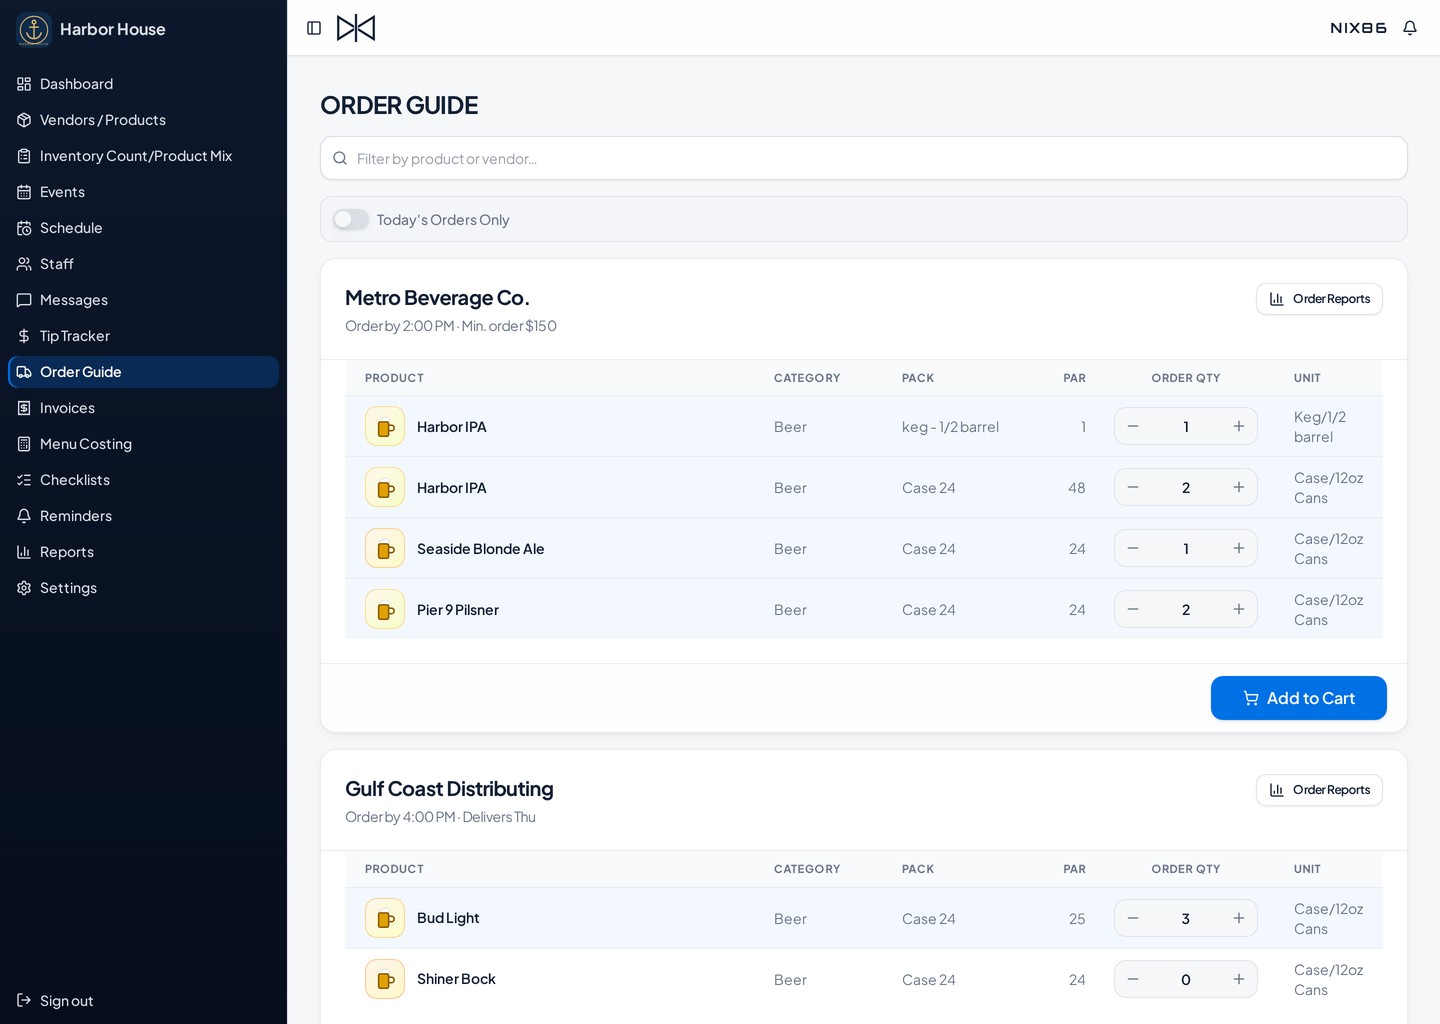Click the Shiner Bock beer icon
Screen dimensions: 1440x1024
(385, 979)
